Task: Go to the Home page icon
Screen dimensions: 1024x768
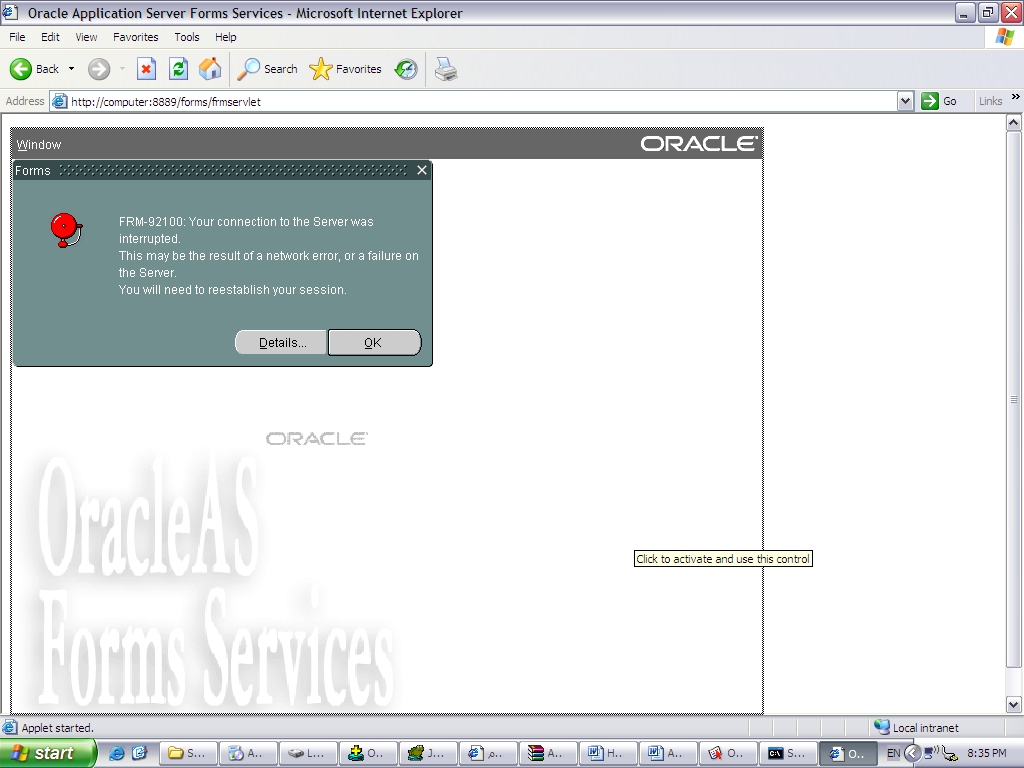Action: pos(210,69)
